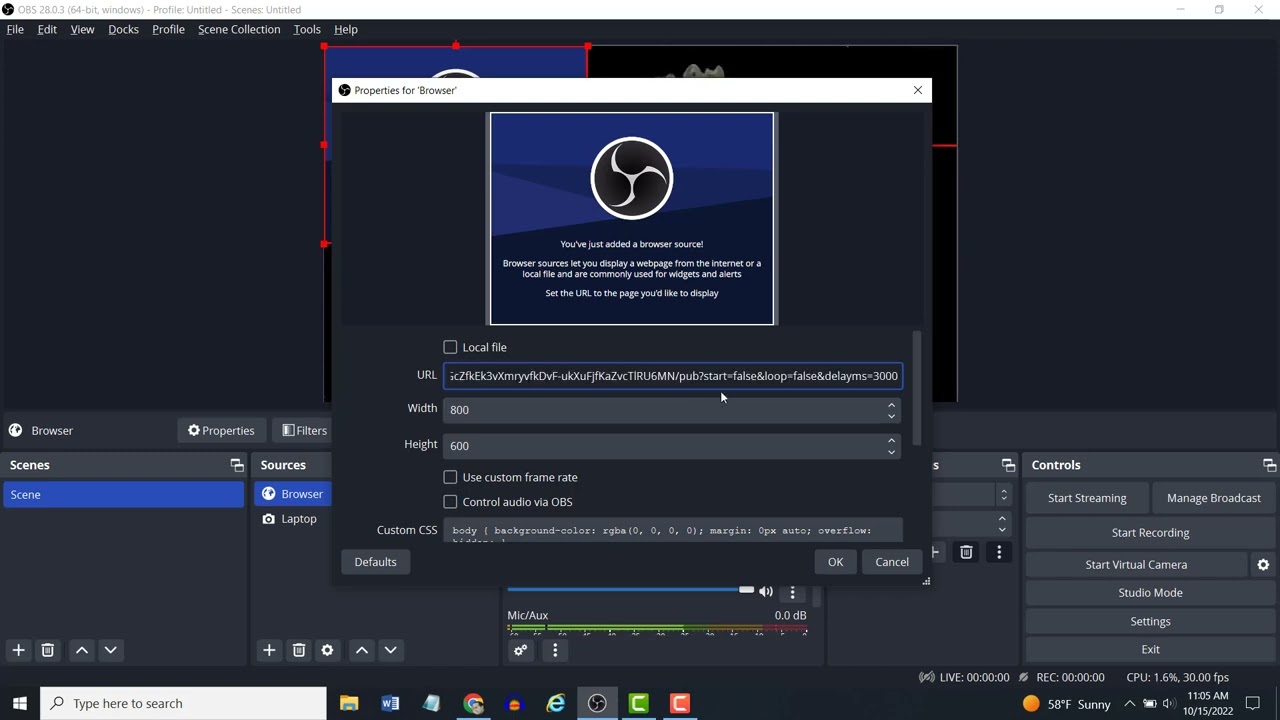Click the Width input field

(x=663, y=409)
